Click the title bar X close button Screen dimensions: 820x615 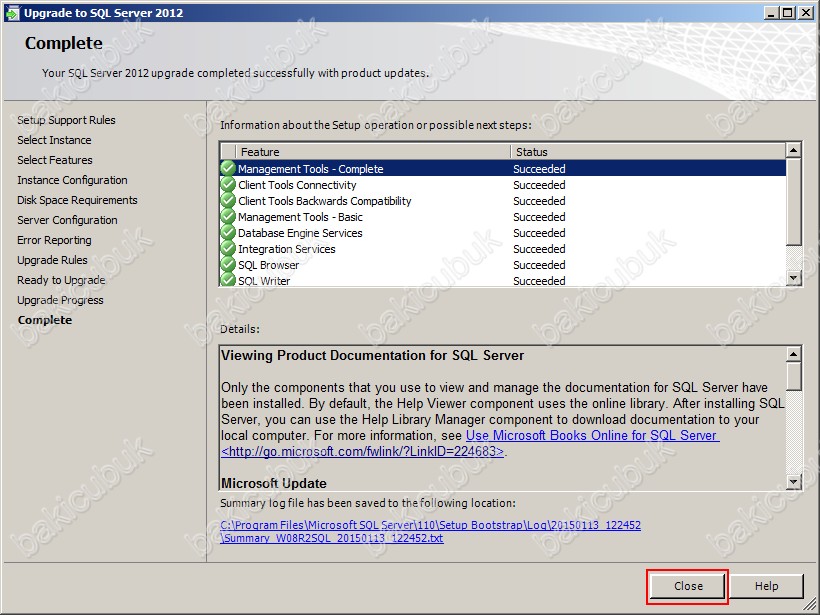[x=806, y=13]
